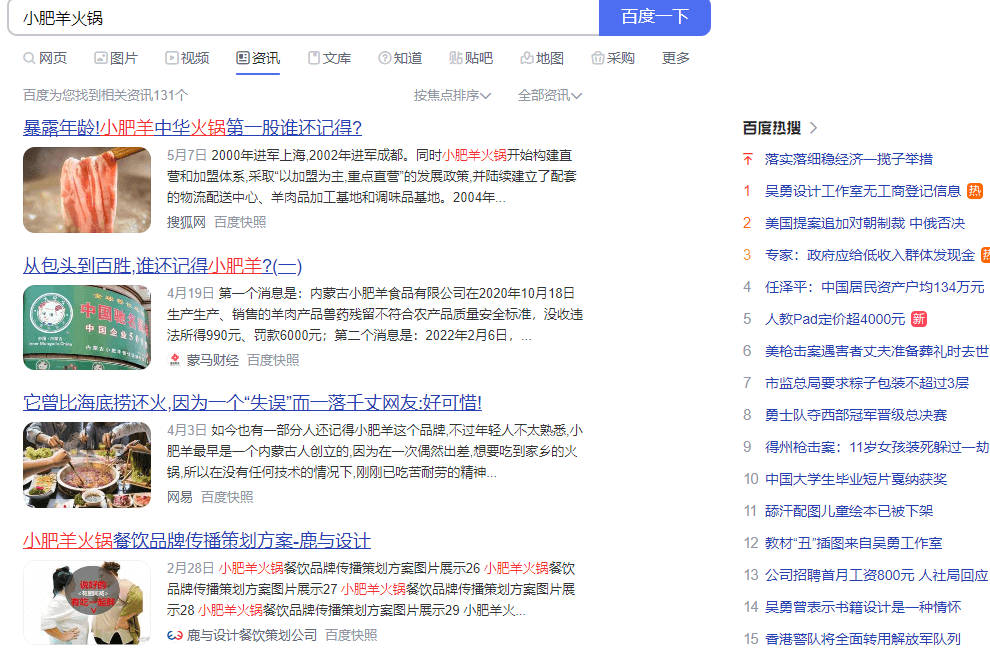Viewport: 990px width, 649px height.
Task: Switch to the 采购 (Purchase) tab
Action: point(613,58)
